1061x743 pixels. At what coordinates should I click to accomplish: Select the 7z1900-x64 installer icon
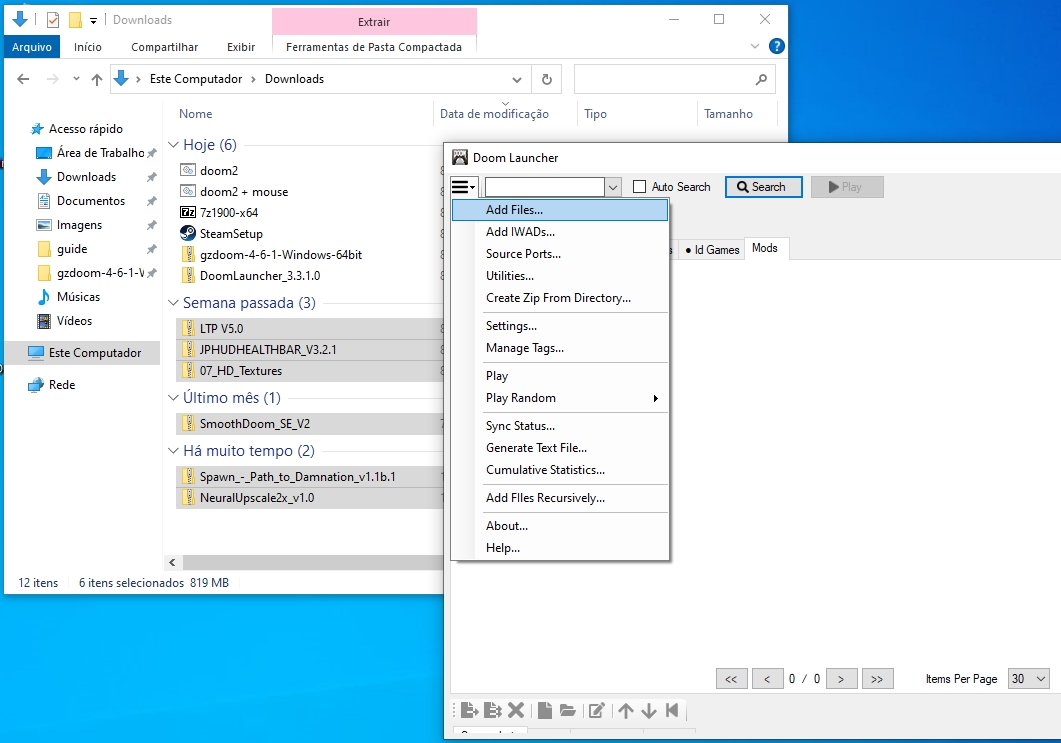click(x=187, y=212)
